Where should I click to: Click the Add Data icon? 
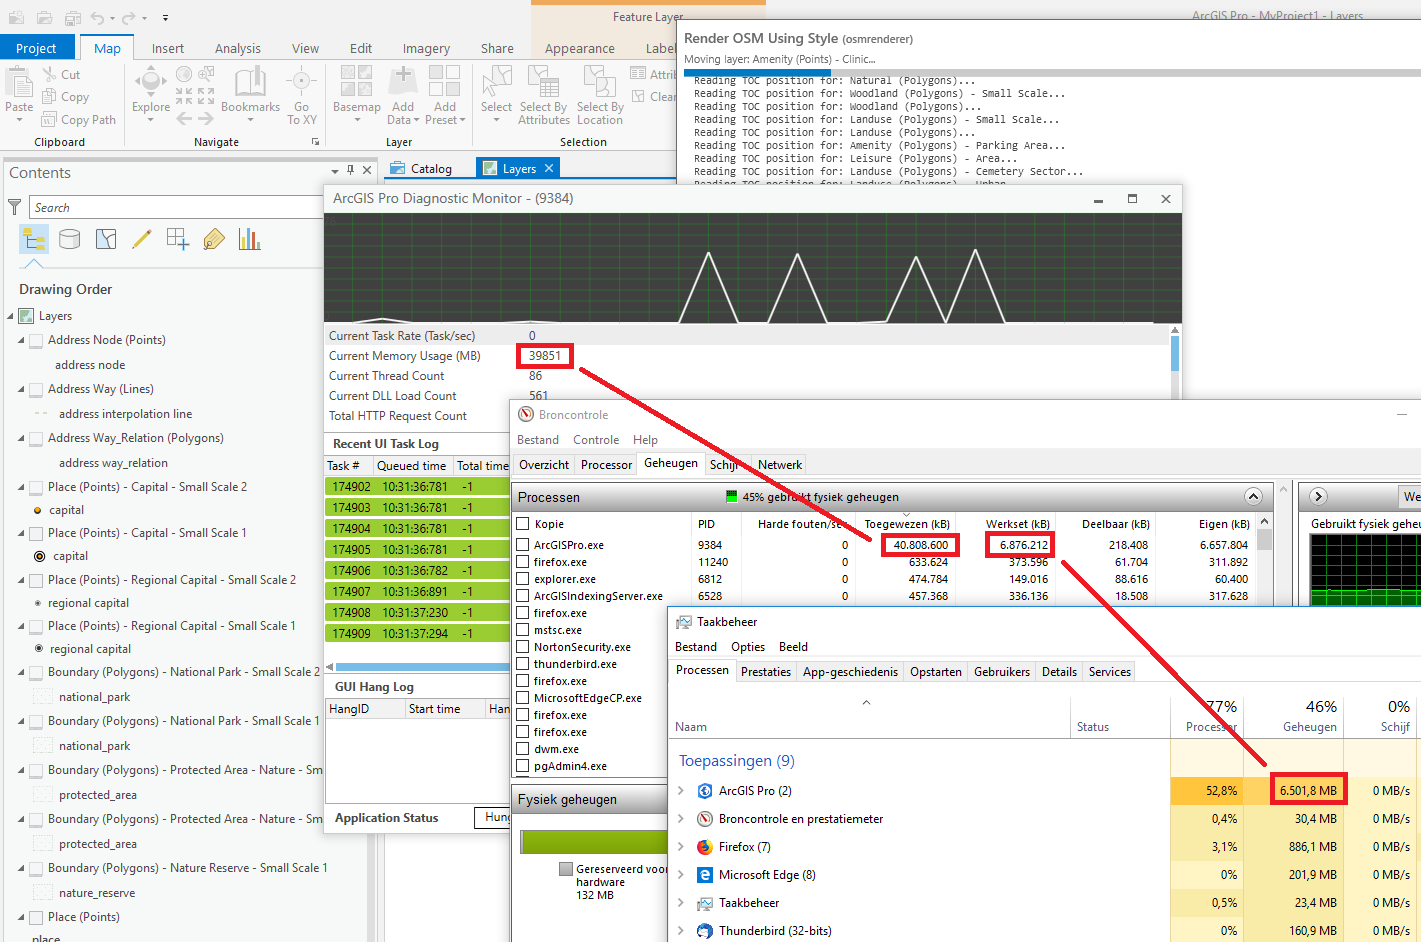(x=403, y=82)
